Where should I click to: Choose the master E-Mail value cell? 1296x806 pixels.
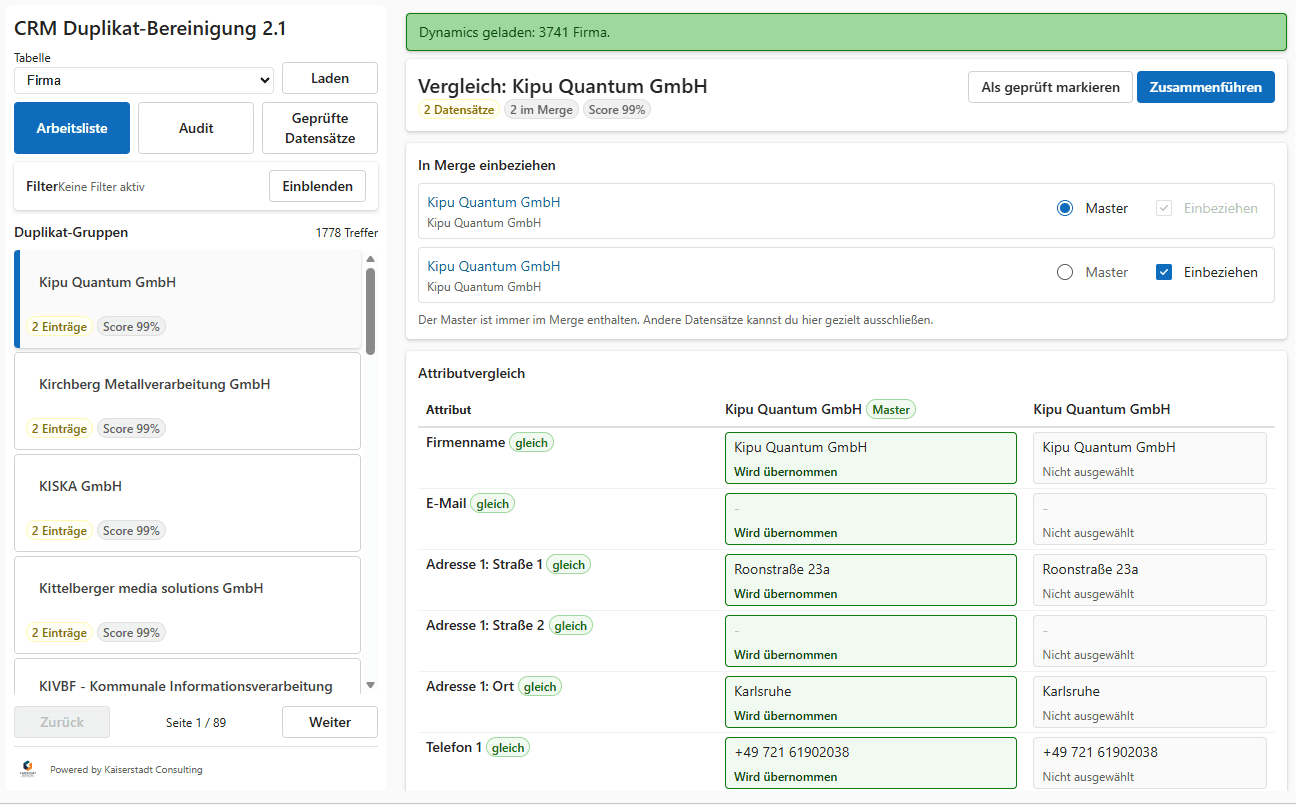pyautogui.click(x=870, y=519)
